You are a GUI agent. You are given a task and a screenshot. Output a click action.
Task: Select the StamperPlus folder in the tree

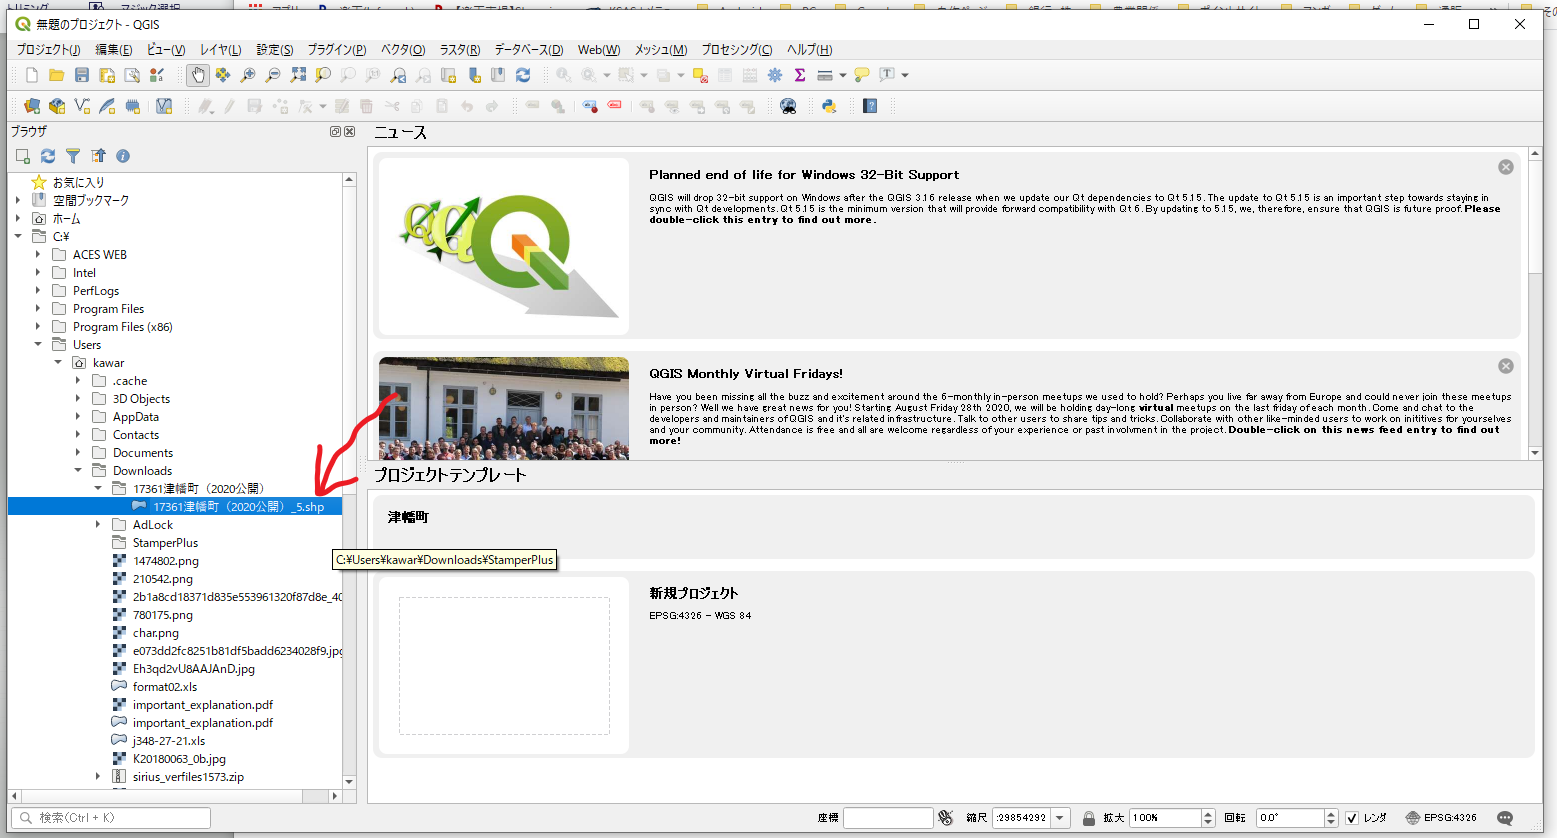(165, 543)
